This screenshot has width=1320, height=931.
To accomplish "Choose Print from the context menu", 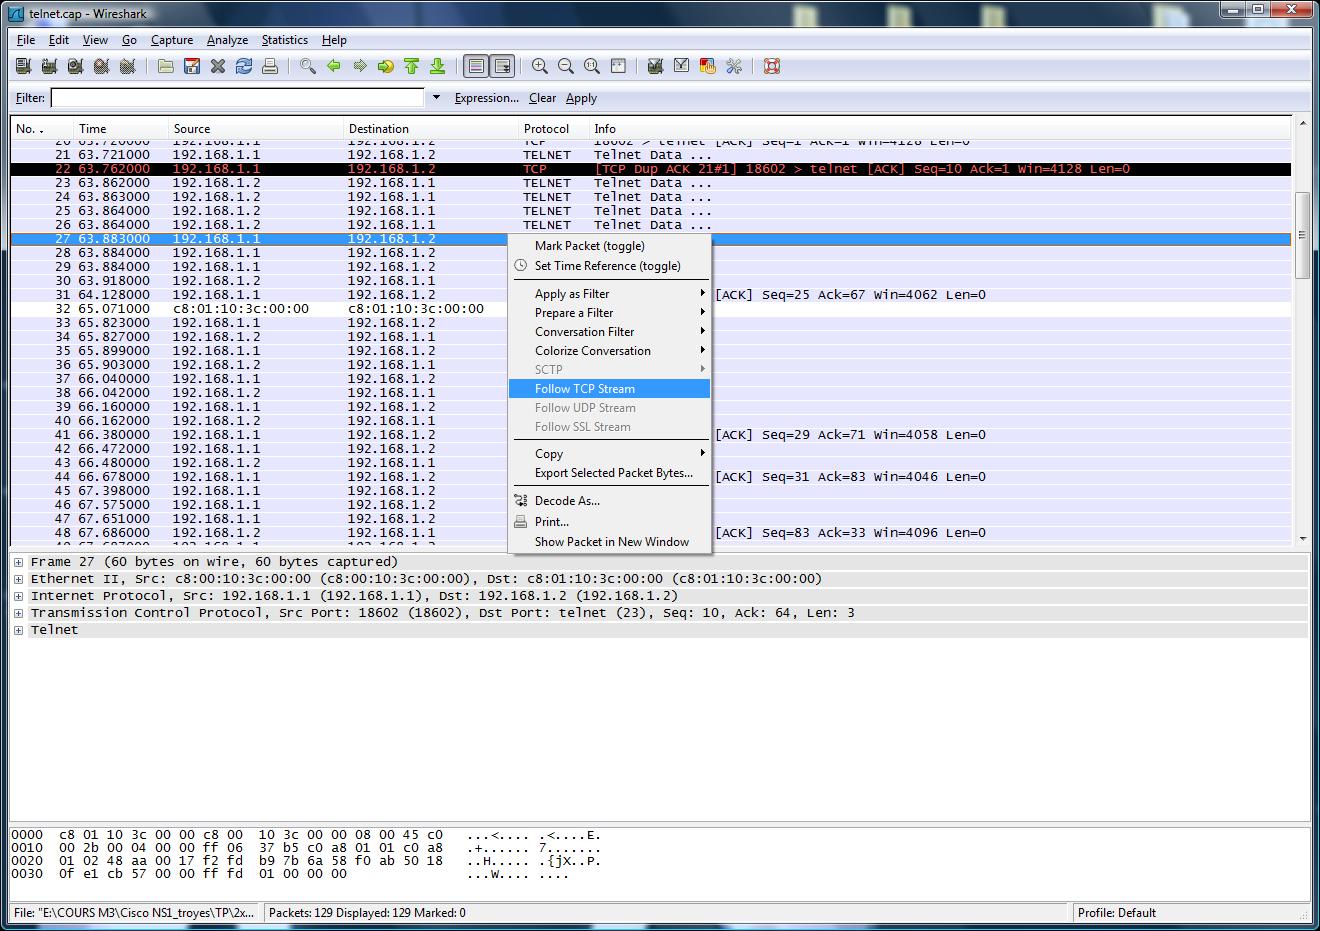I will tap(609, 522).
